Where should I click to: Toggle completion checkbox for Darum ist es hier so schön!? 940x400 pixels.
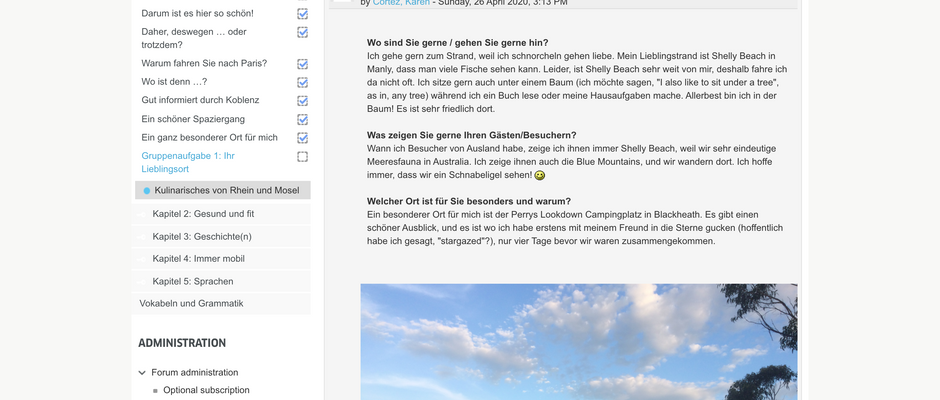click(303, 13)
